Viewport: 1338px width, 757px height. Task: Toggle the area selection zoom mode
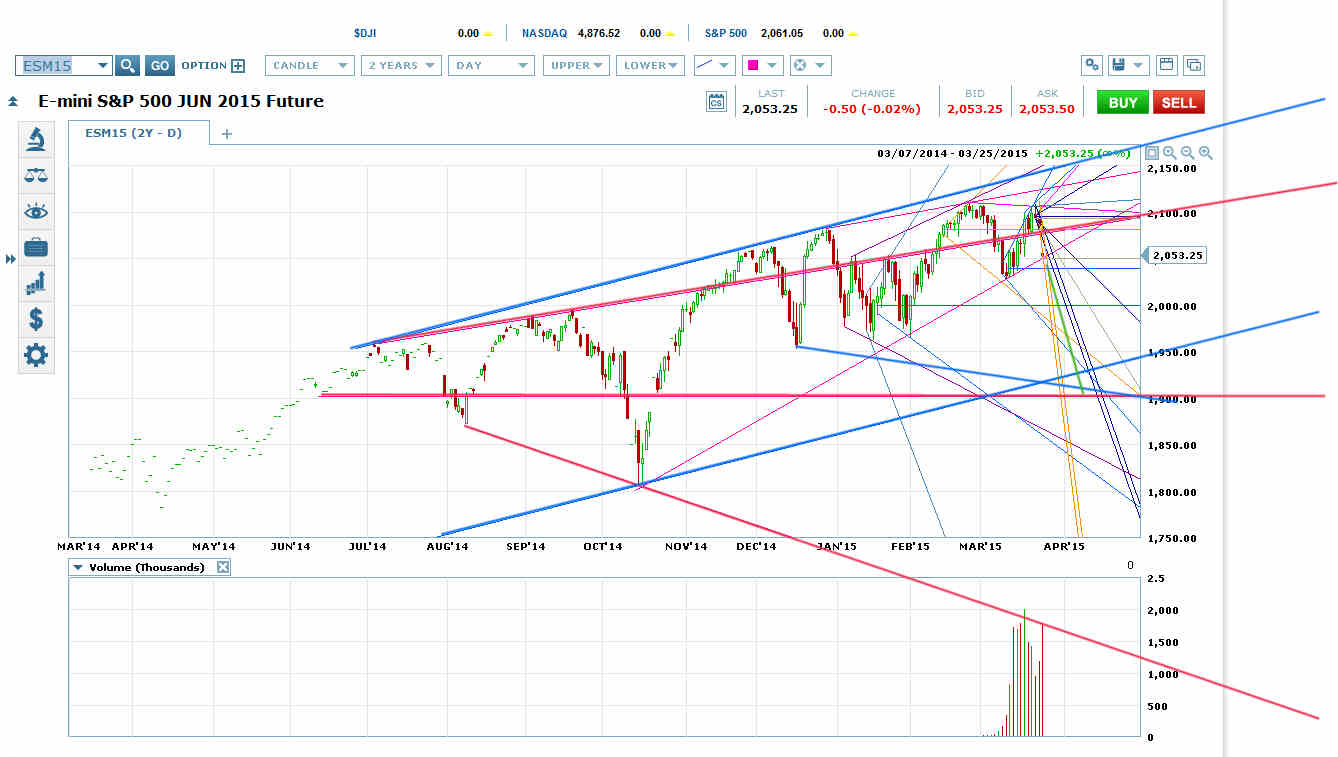pos(1152,152)
